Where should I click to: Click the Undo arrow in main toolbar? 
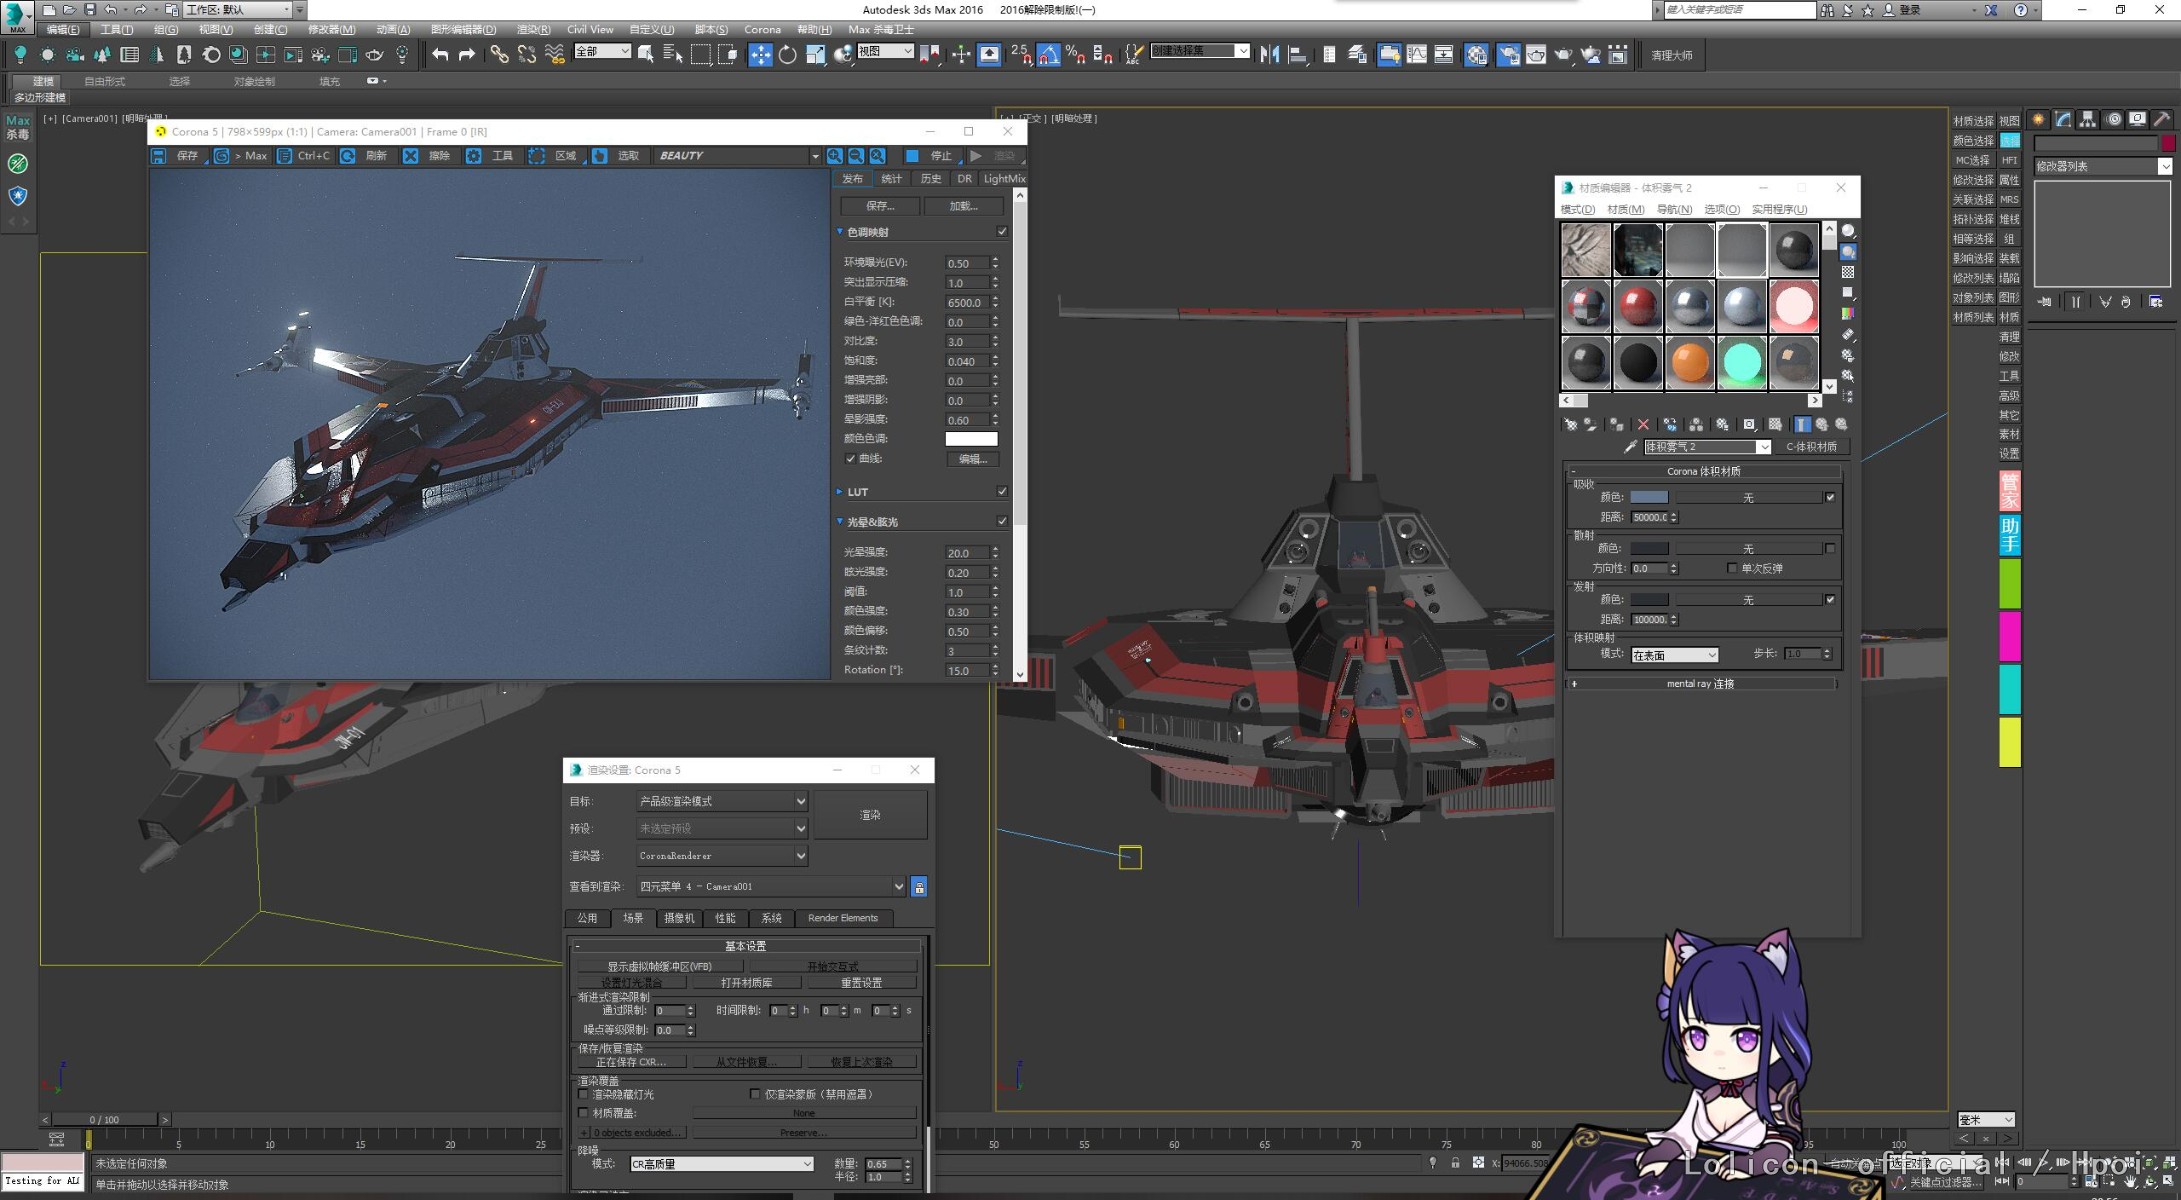pos(440,55)
